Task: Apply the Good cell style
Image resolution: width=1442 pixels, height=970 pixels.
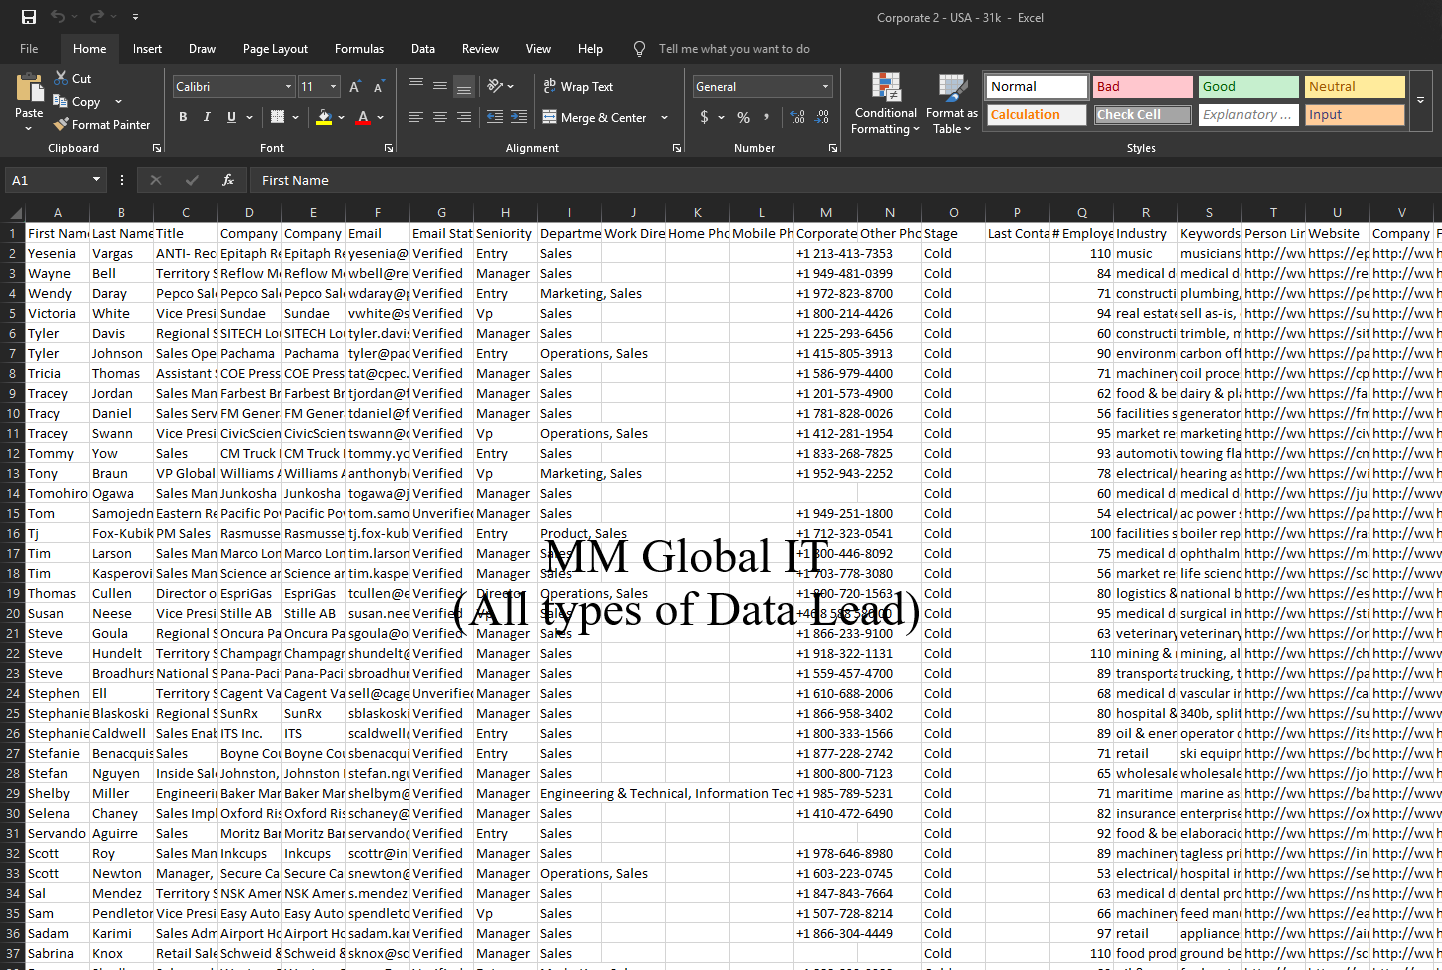Action: tap(1248, 87)
